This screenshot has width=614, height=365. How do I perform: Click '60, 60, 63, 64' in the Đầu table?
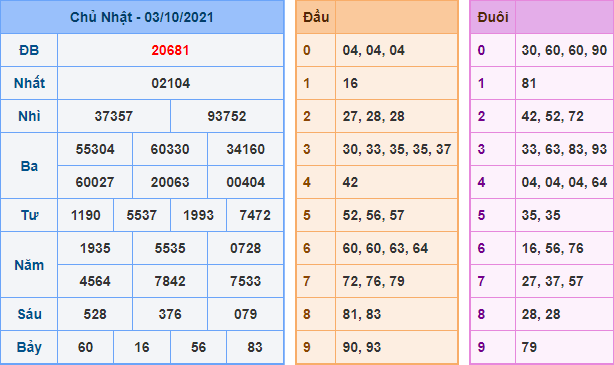pos(385,248)
